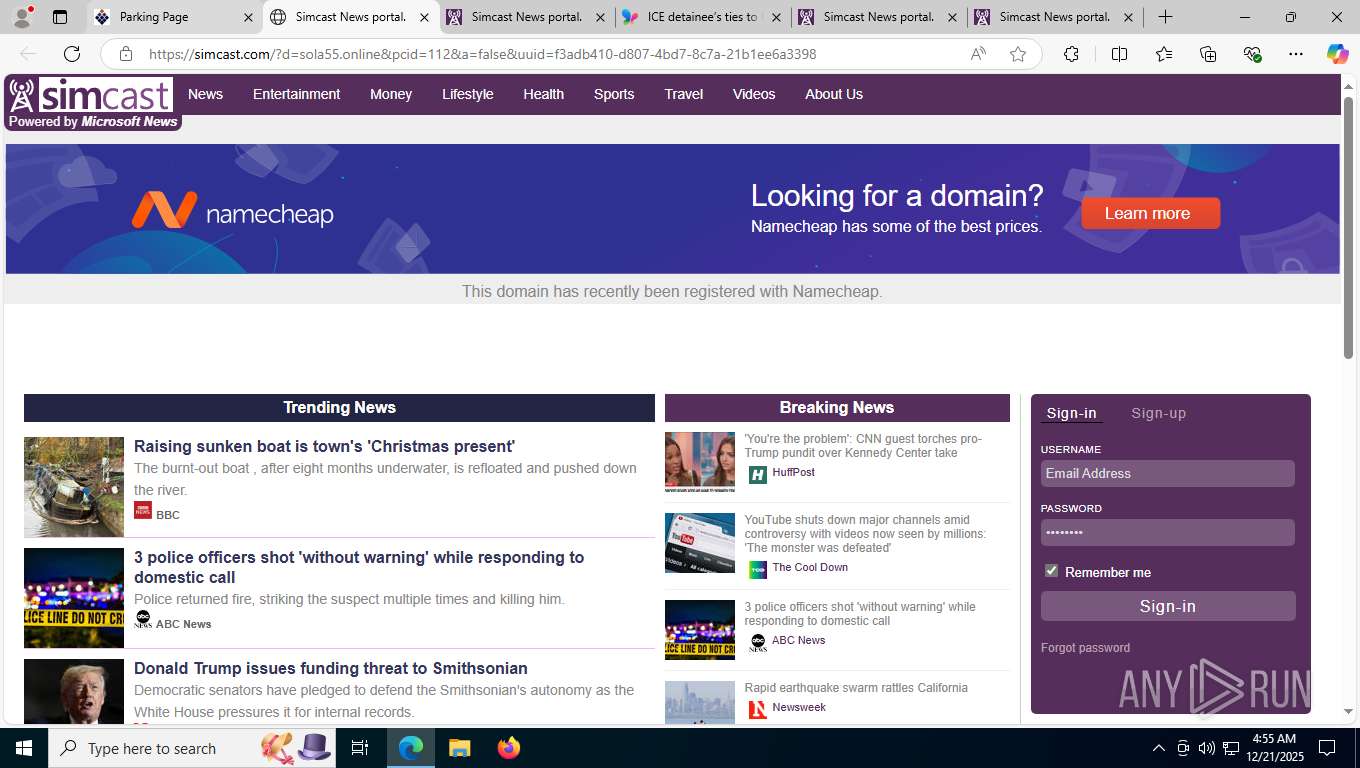
Task: Open the Videos menu item
Action: tap(754, 94)
